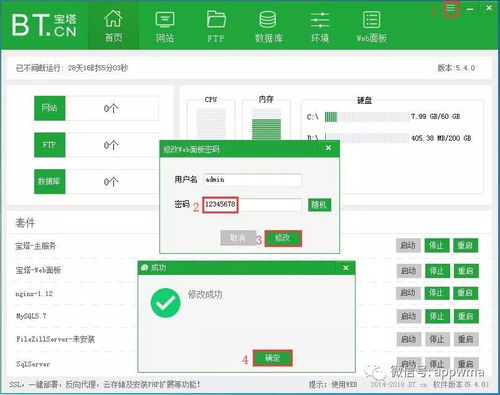Restart the nginx-1.12 service
This screenshot has height=395, width=500.
tap(466, 293)
